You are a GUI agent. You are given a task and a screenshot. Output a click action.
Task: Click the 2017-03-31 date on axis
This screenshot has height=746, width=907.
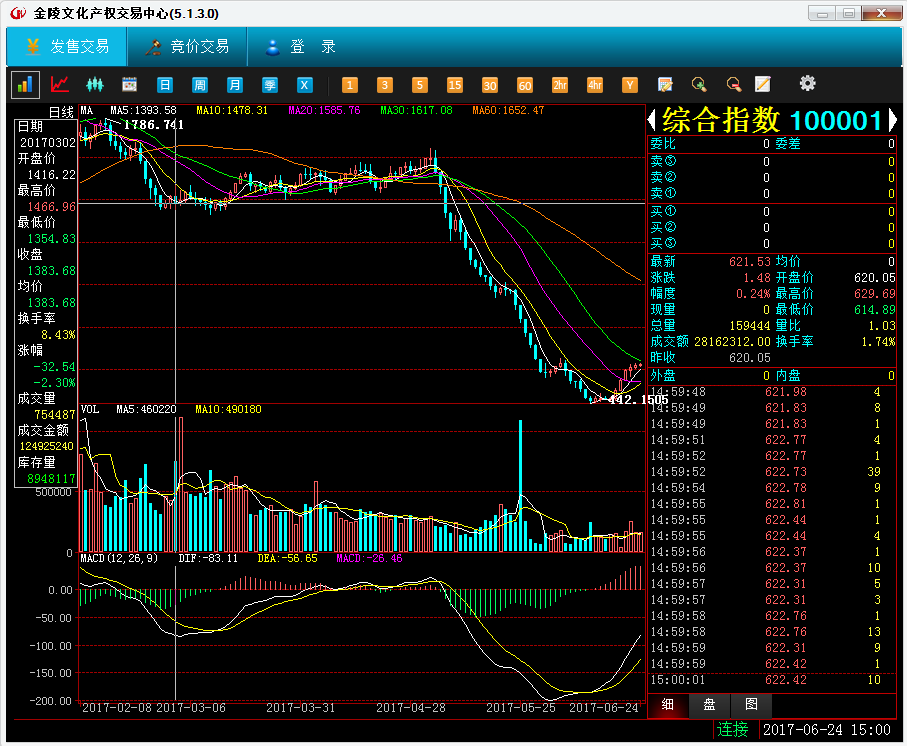point(300,708)
